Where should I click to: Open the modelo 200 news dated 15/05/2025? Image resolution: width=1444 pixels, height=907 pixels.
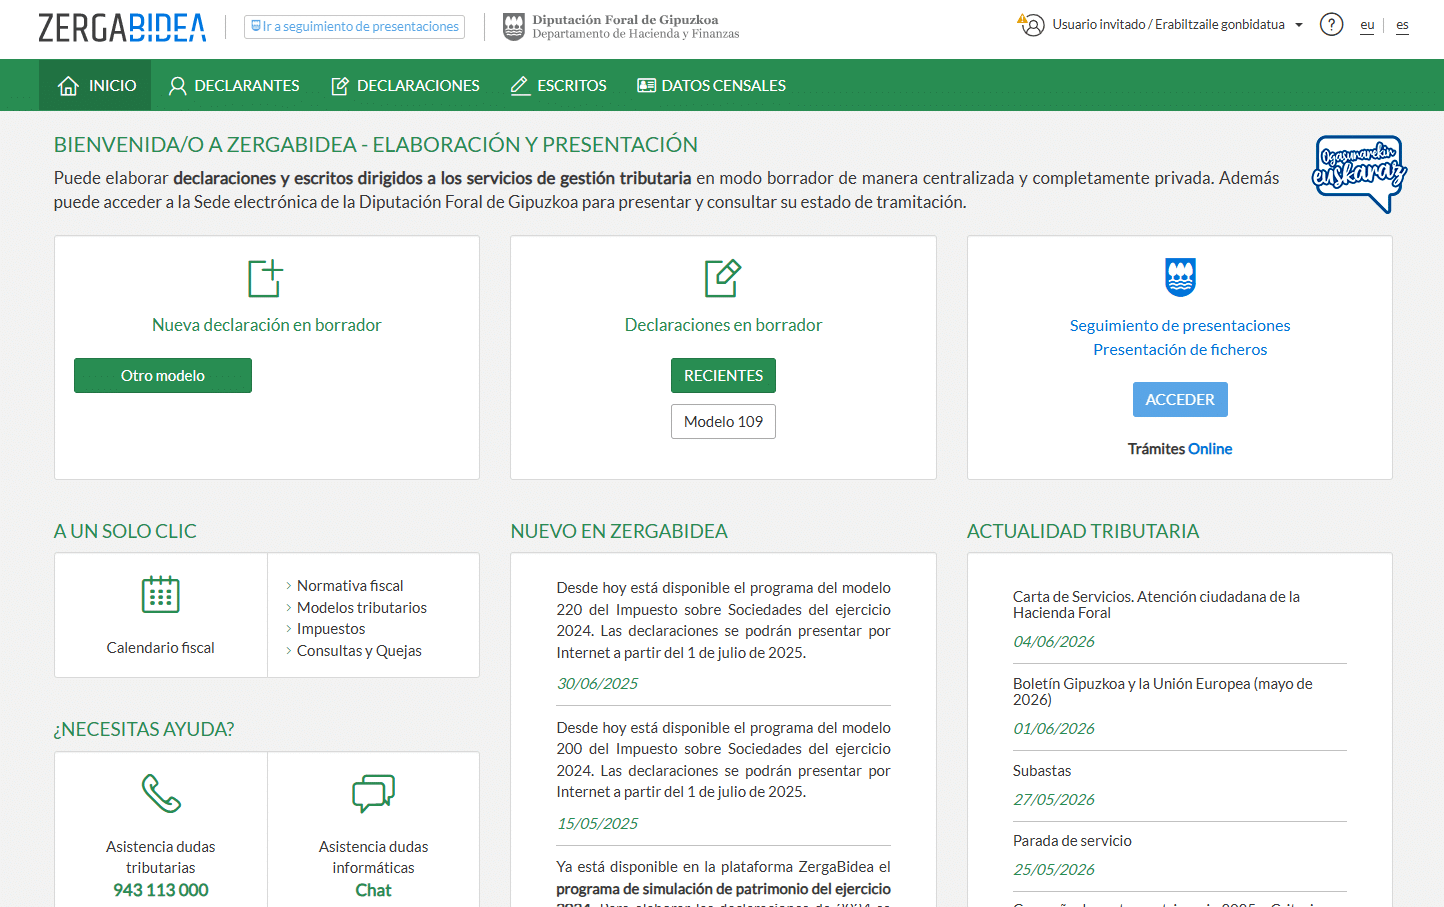(723, 760)
